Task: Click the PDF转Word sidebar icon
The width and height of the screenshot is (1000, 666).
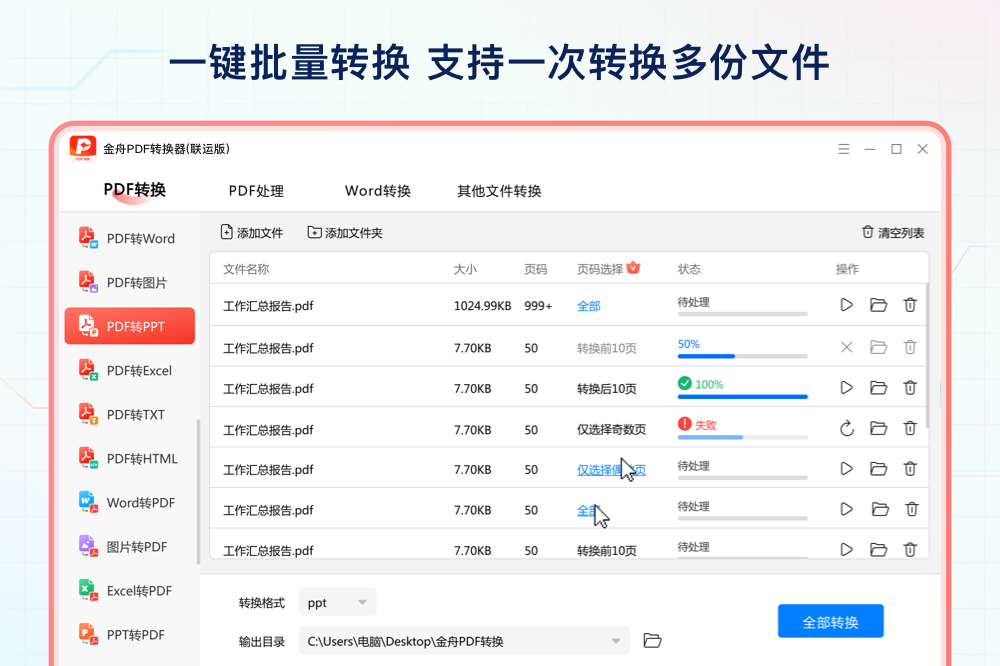Action: (x=89, y=238)
